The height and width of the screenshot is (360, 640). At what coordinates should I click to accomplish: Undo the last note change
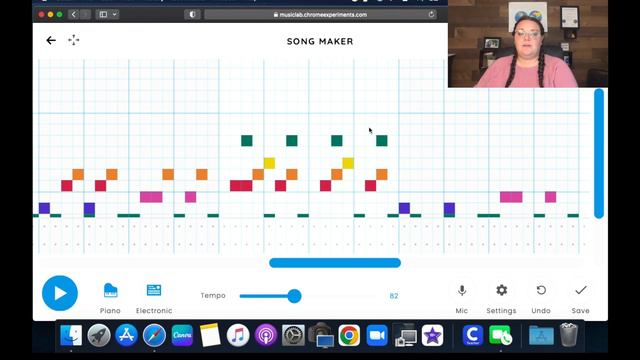(x=541, y=290)
